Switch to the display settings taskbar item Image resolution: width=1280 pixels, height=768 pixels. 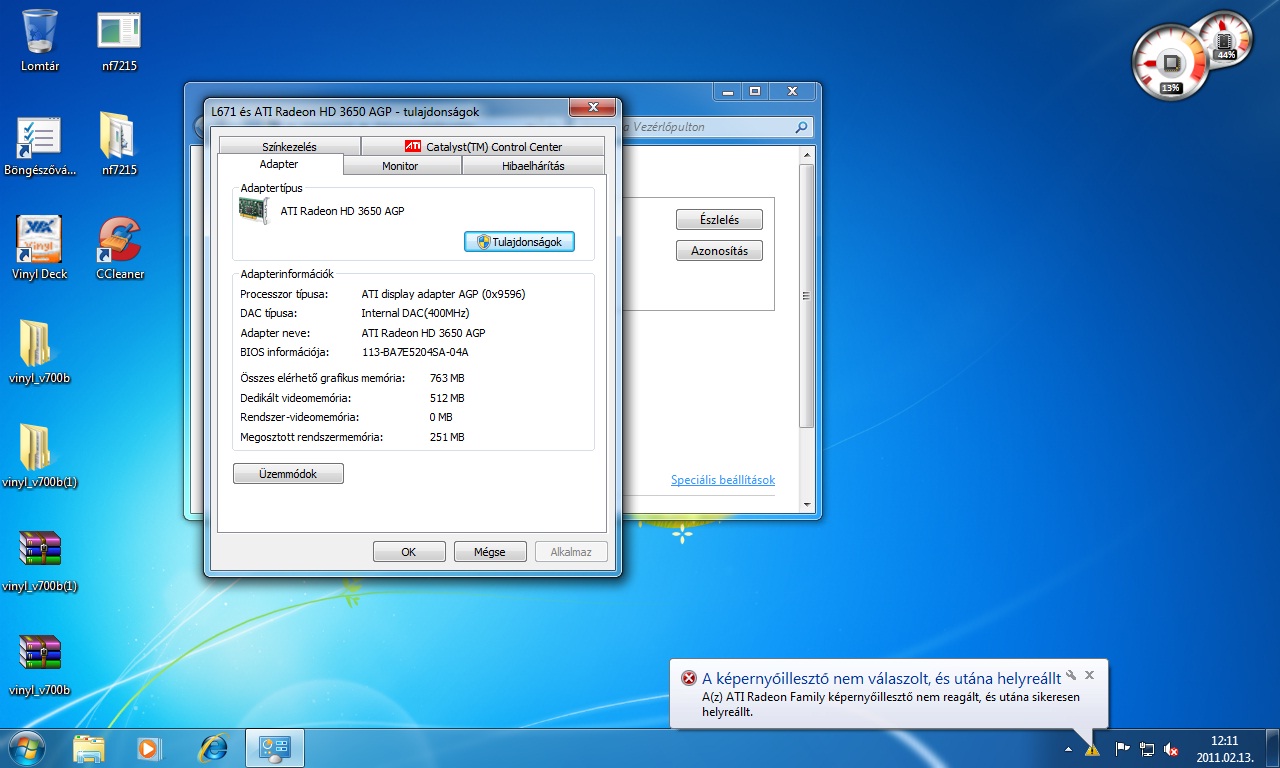point(274,747)
